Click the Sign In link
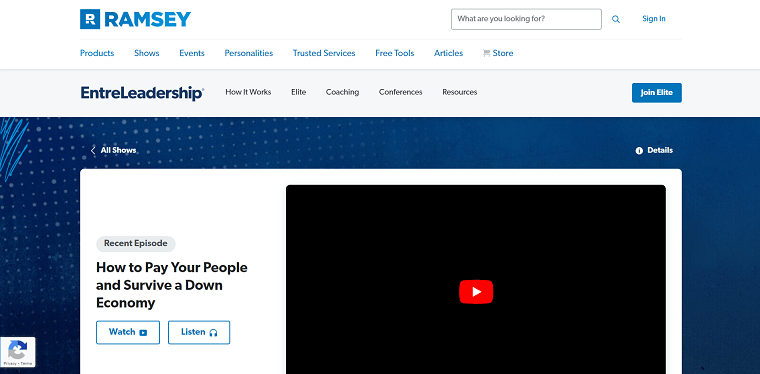This screenshot has height=374, width=760. point(653,19)
